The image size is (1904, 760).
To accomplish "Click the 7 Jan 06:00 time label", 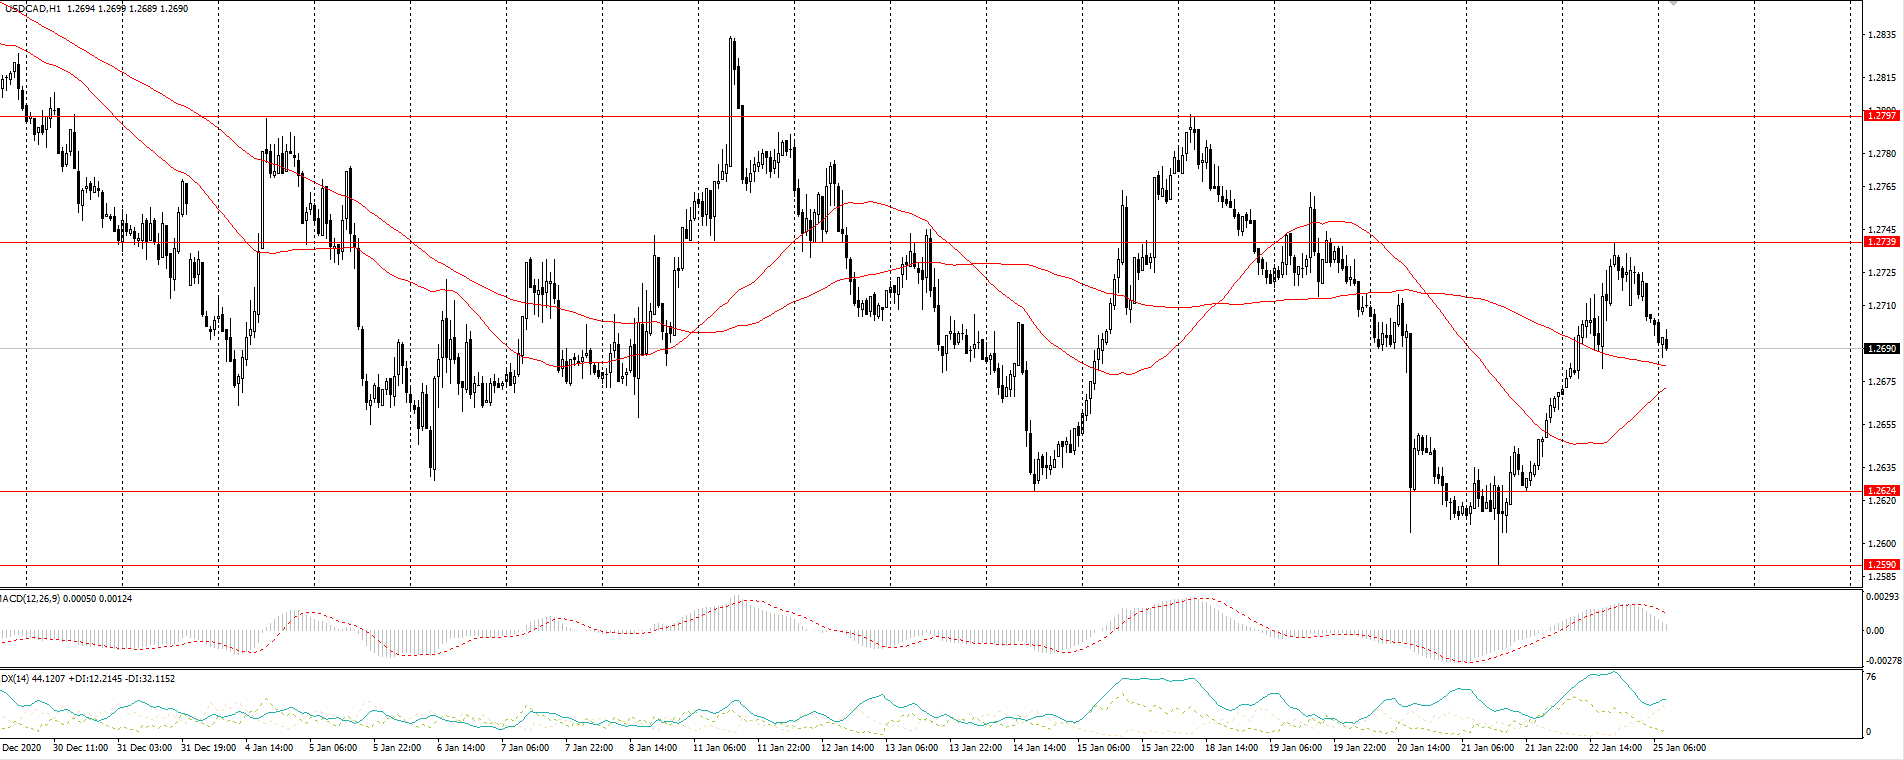I will coord(525,748).
